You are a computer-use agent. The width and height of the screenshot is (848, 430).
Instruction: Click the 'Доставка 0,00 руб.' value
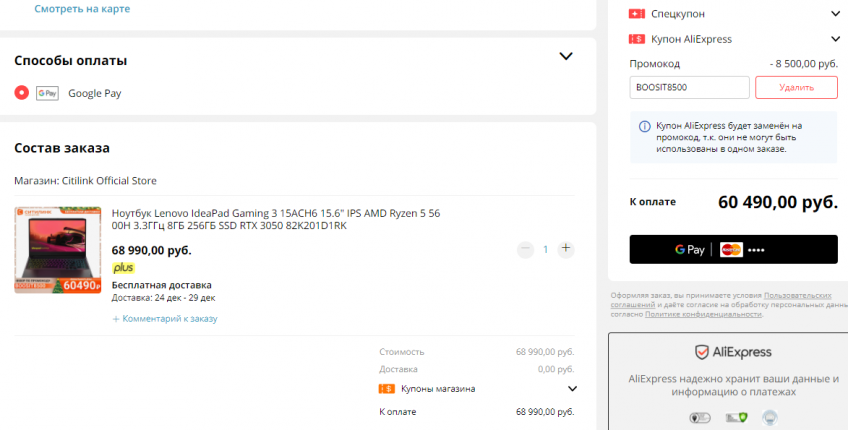[556, 369]
